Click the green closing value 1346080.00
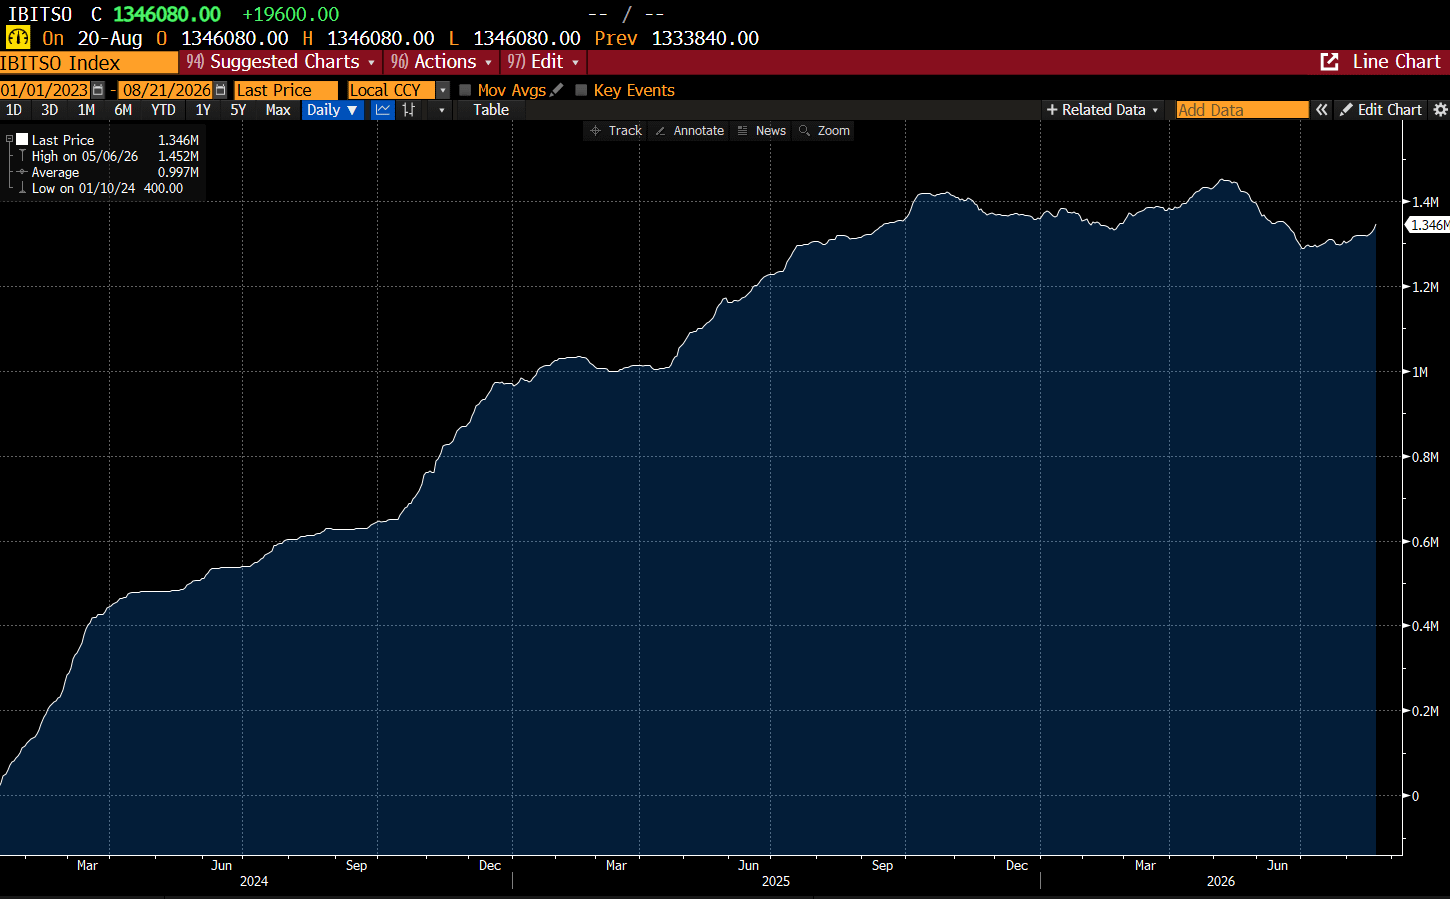 point(167,14)
